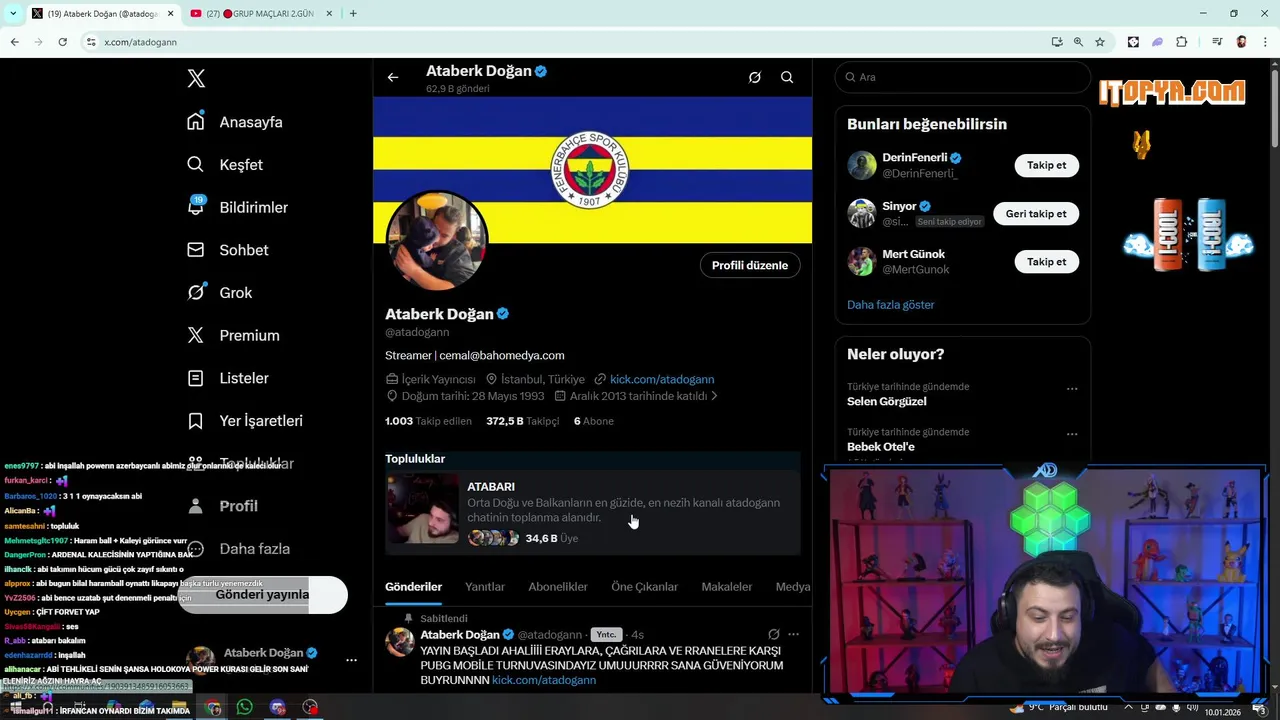This screenshot has width=1280, height=720.
Task: Click Grok profile summary icon in header
Action: click(755, 77)
